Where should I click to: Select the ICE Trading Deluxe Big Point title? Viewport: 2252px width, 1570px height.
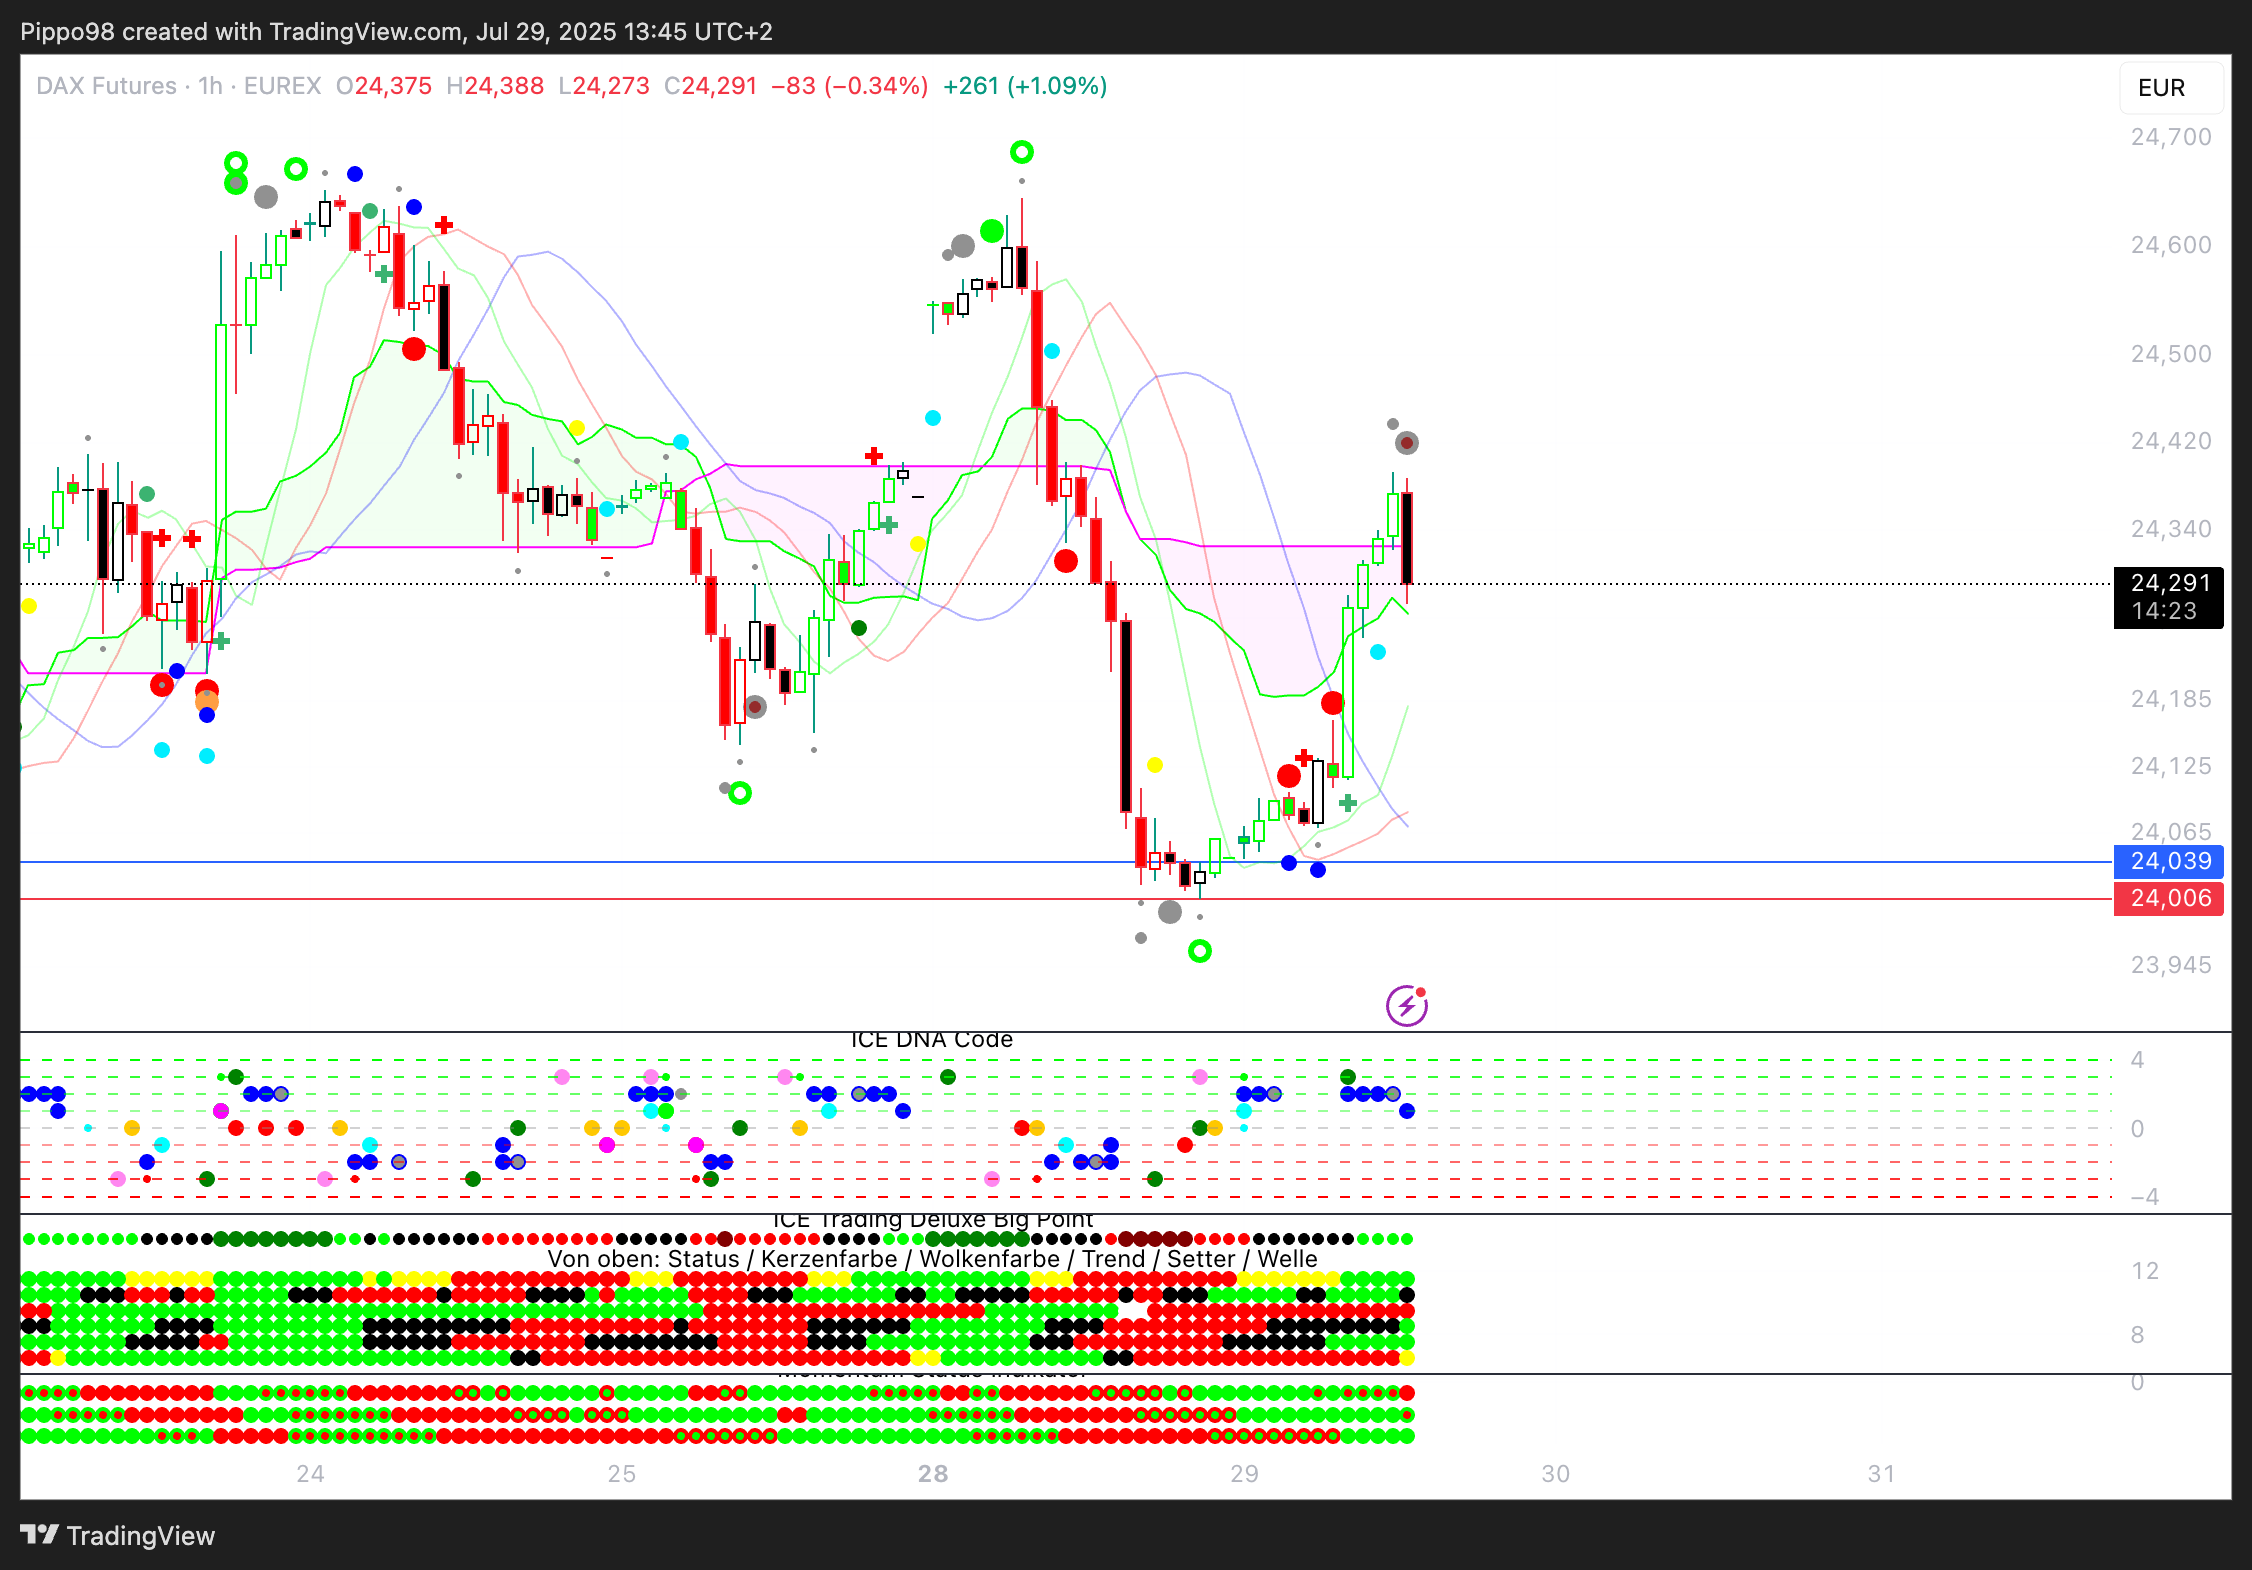point(932,1220)
